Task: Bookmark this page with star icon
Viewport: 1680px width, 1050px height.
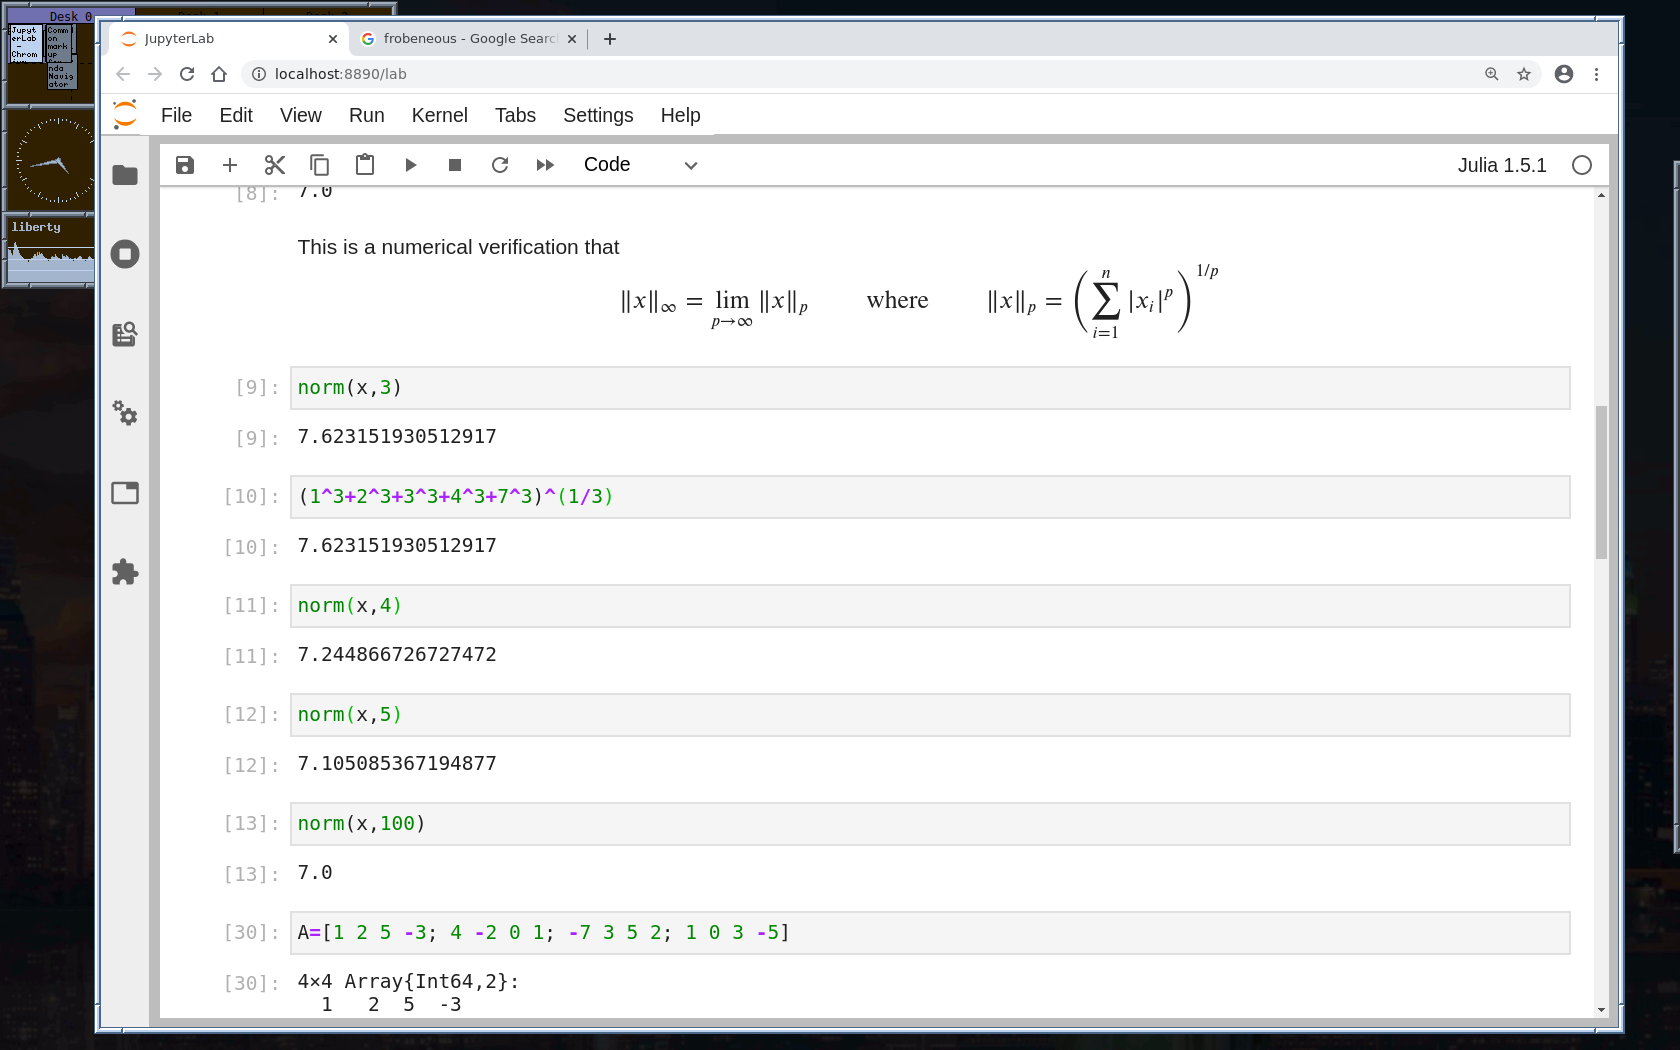Action: [1524, 74]
